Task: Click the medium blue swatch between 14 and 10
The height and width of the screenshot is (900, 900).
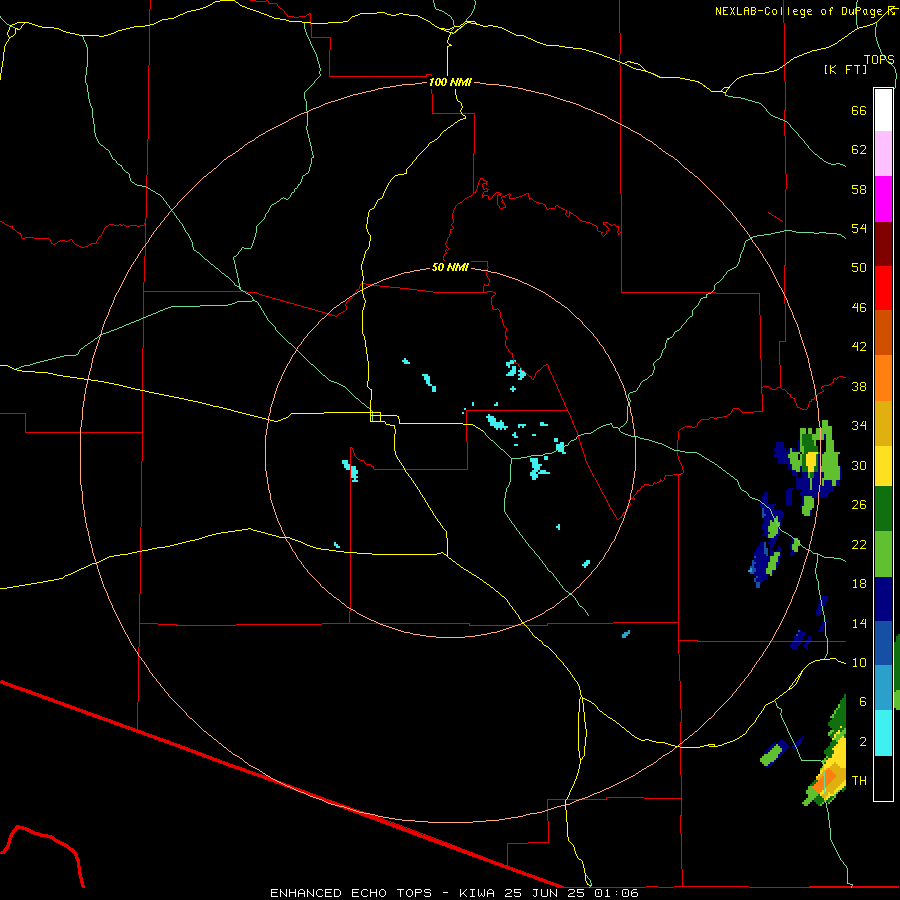Action: point(883,643)
